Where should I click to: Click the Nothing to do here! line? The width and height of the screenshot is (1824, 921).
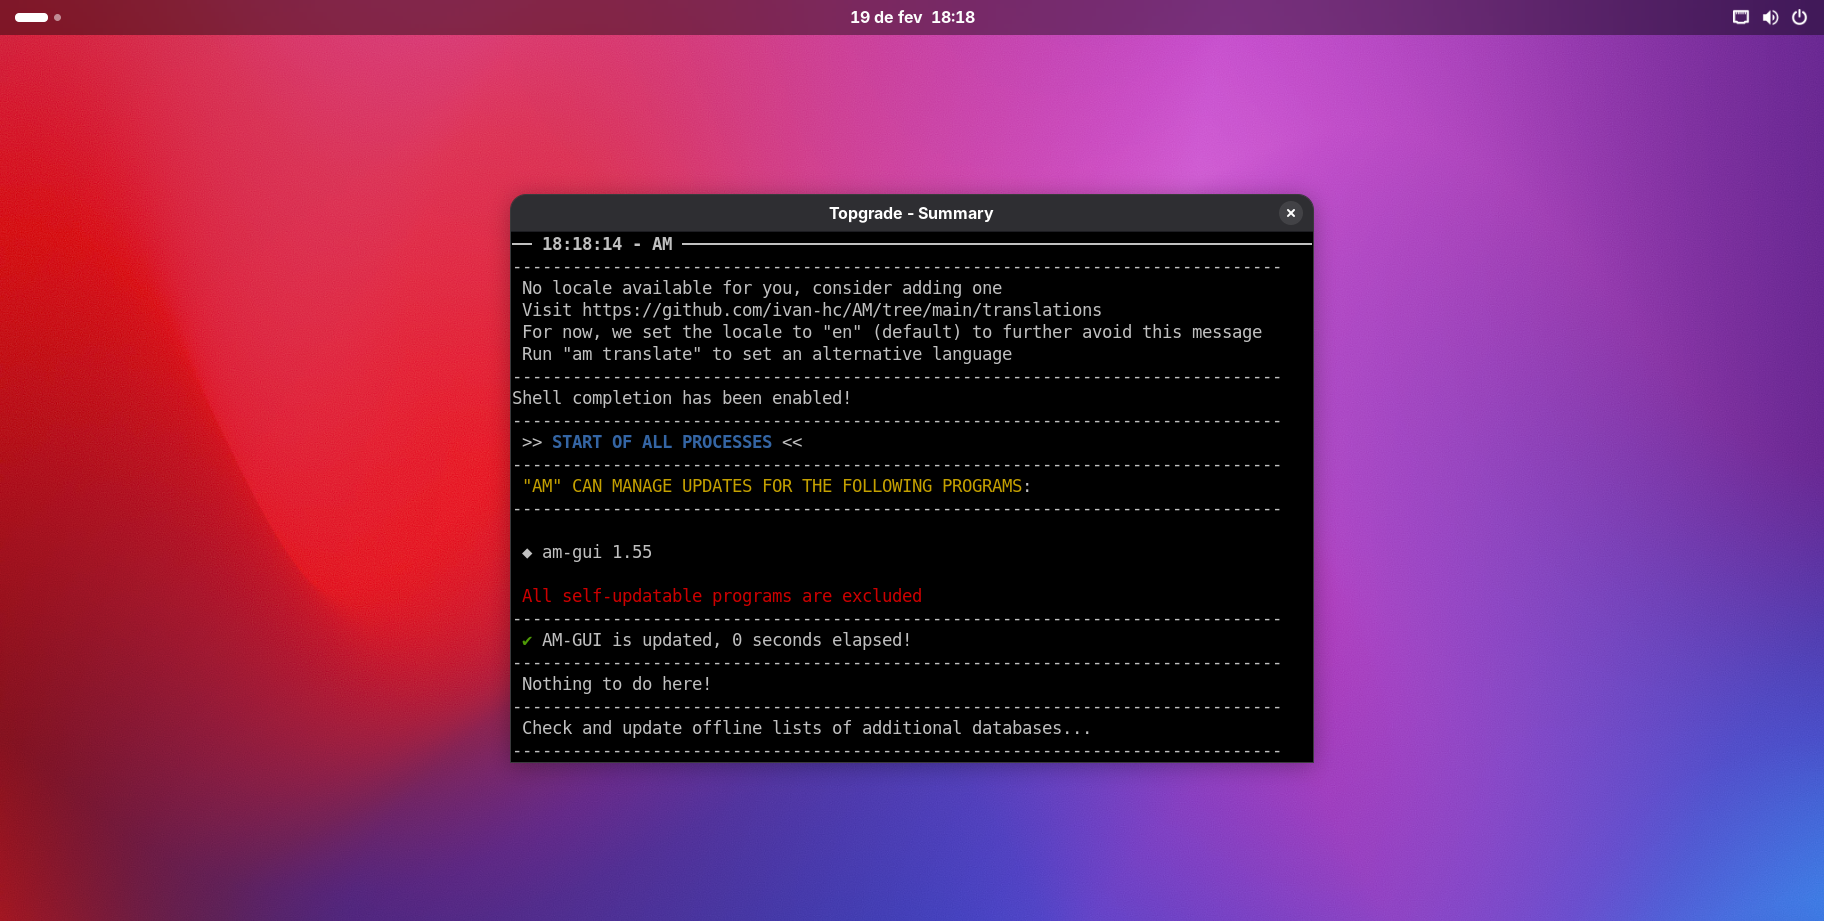click(616, 684)
